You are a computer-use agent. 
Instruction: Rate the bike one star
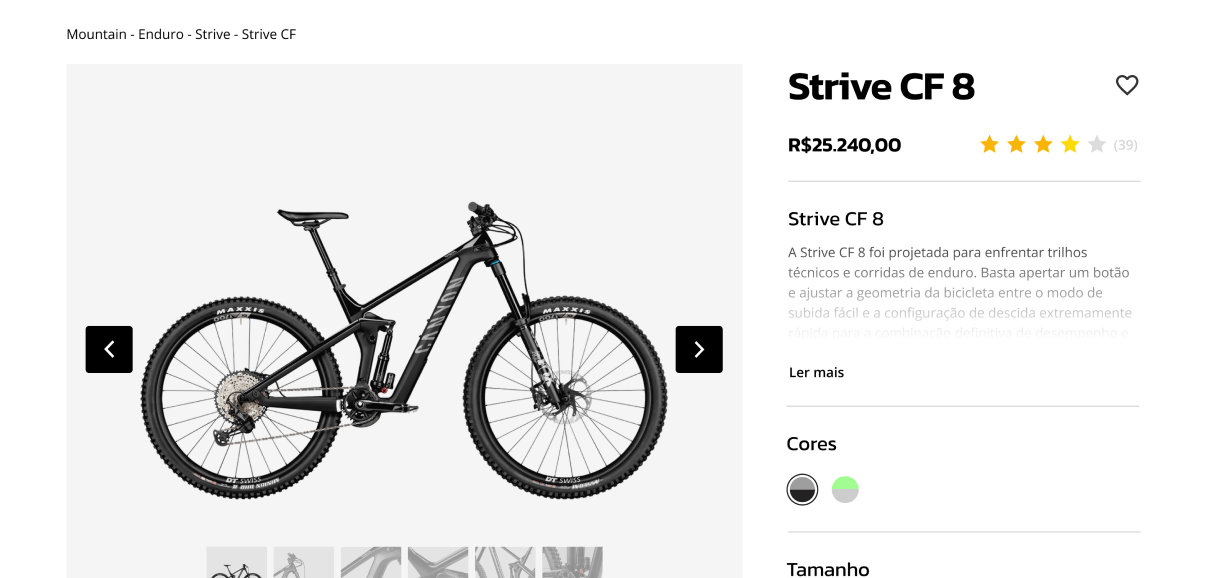pyautogui.click(x=990, y=145)
